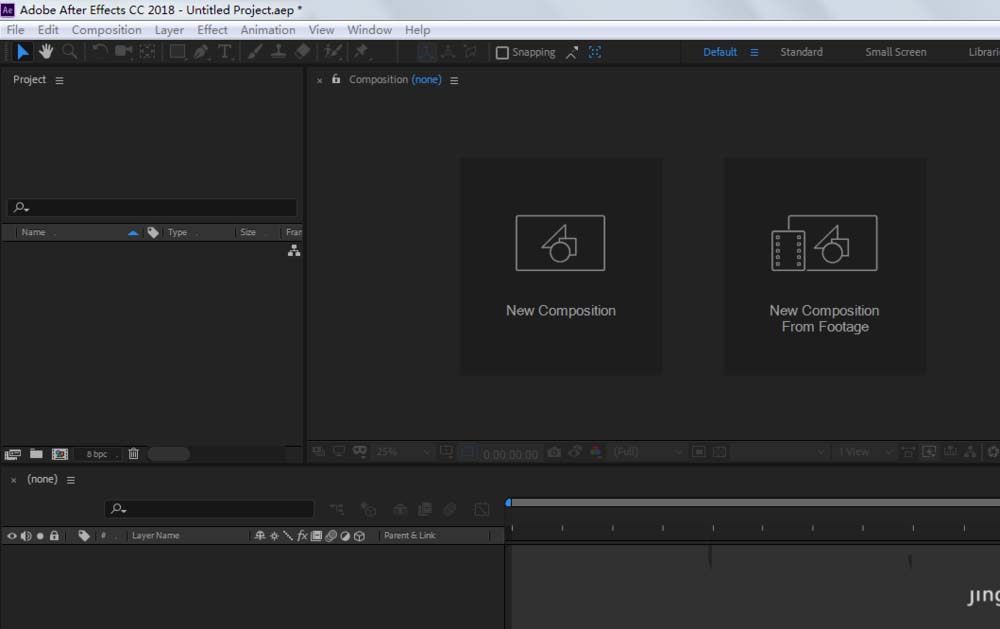Open the Composition panel options menu

pos(454,80)
